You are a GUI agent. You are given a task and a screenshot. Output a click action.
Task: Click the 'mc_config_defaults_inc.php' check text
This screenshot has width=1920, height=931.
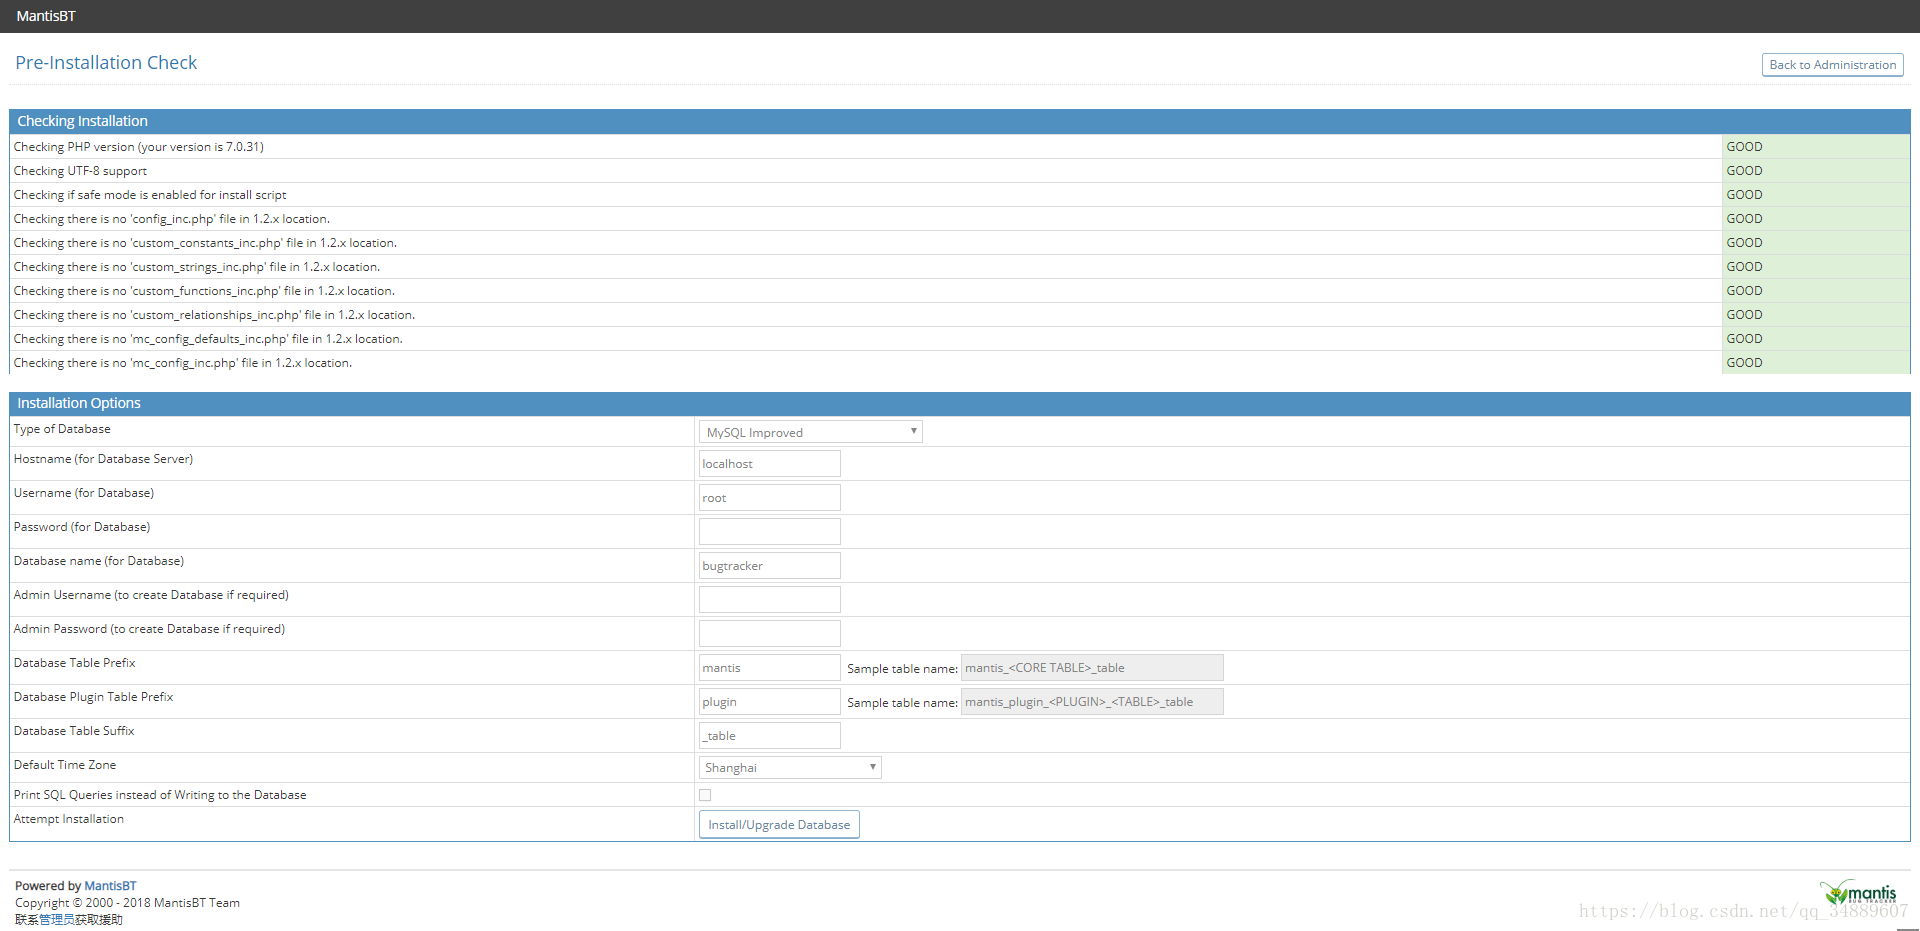coord(208,339)
